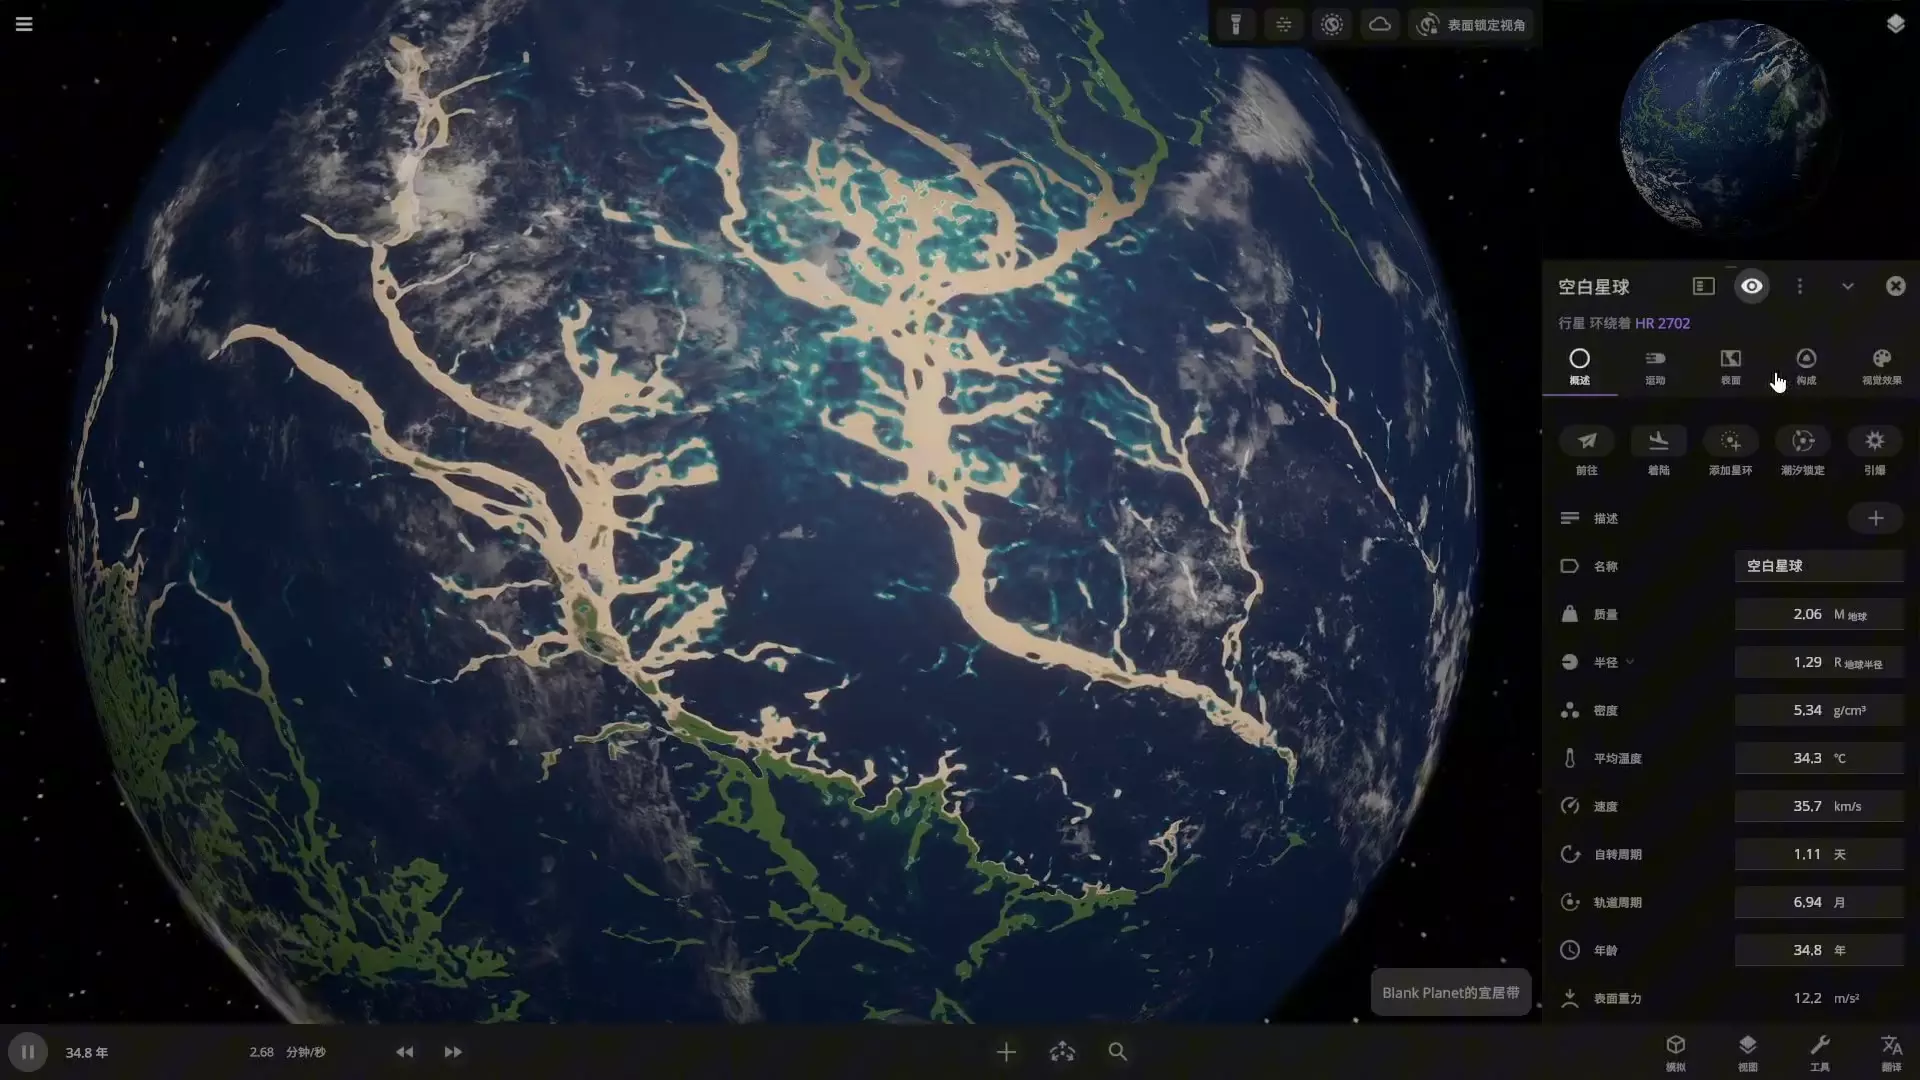Open the search magnifier in bottom bar
This screenshot has height=1080, width=1920.
pos(1118,1052)
